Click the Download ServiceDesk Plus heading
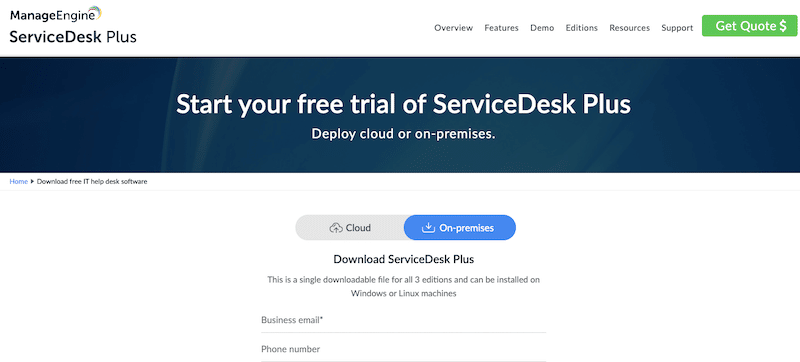The image size is (800, 362). pyautogui.click(x=404, y=259)
